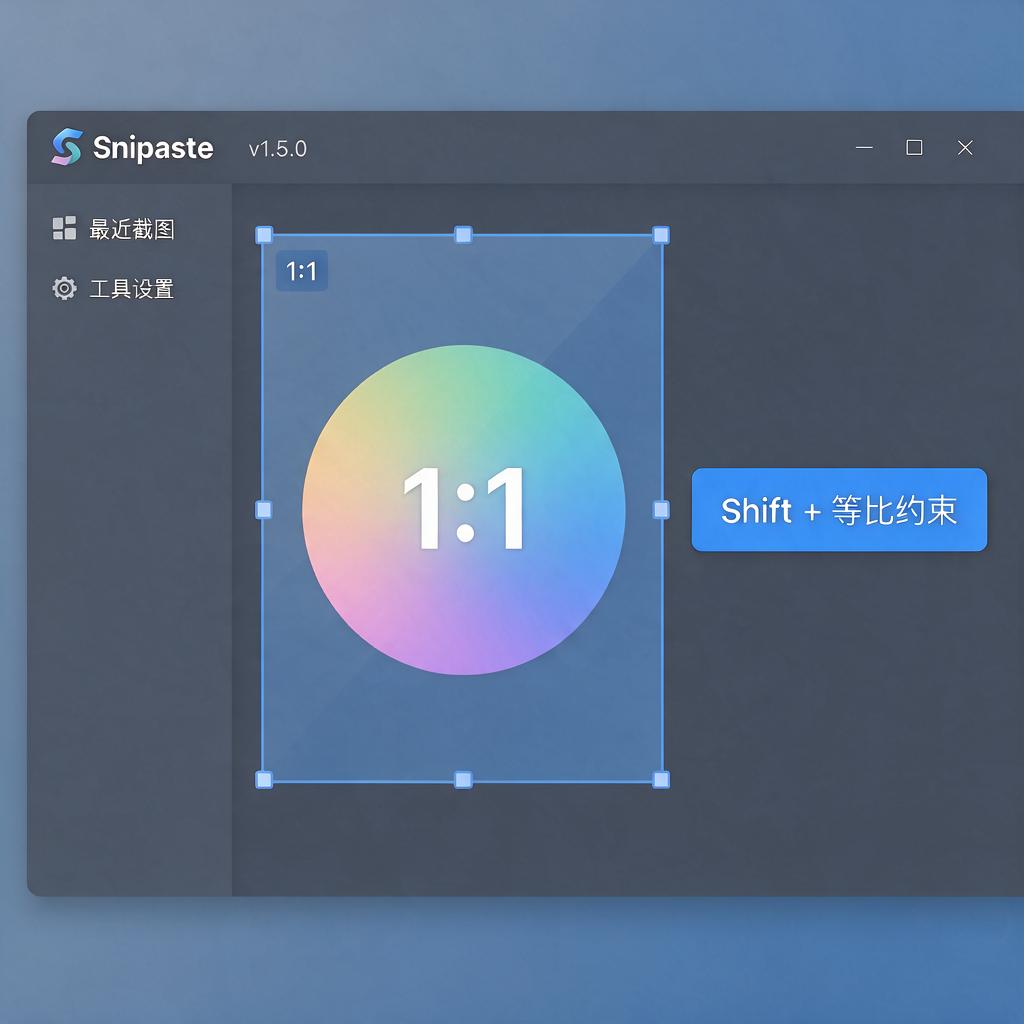This screenshot has width=1024, height=1024.
Task: Click the left-middle selection edge handle
Action: (264, 509)
